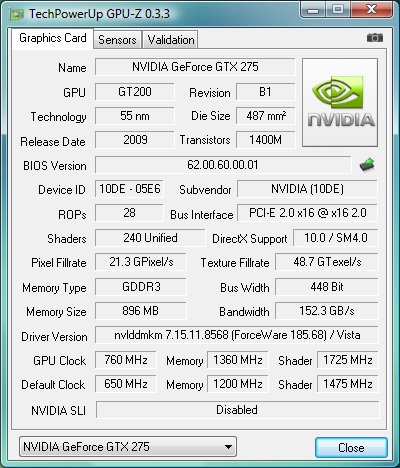Click the Driver Version field
Screen dimensions: 400x468
[237, 335]
